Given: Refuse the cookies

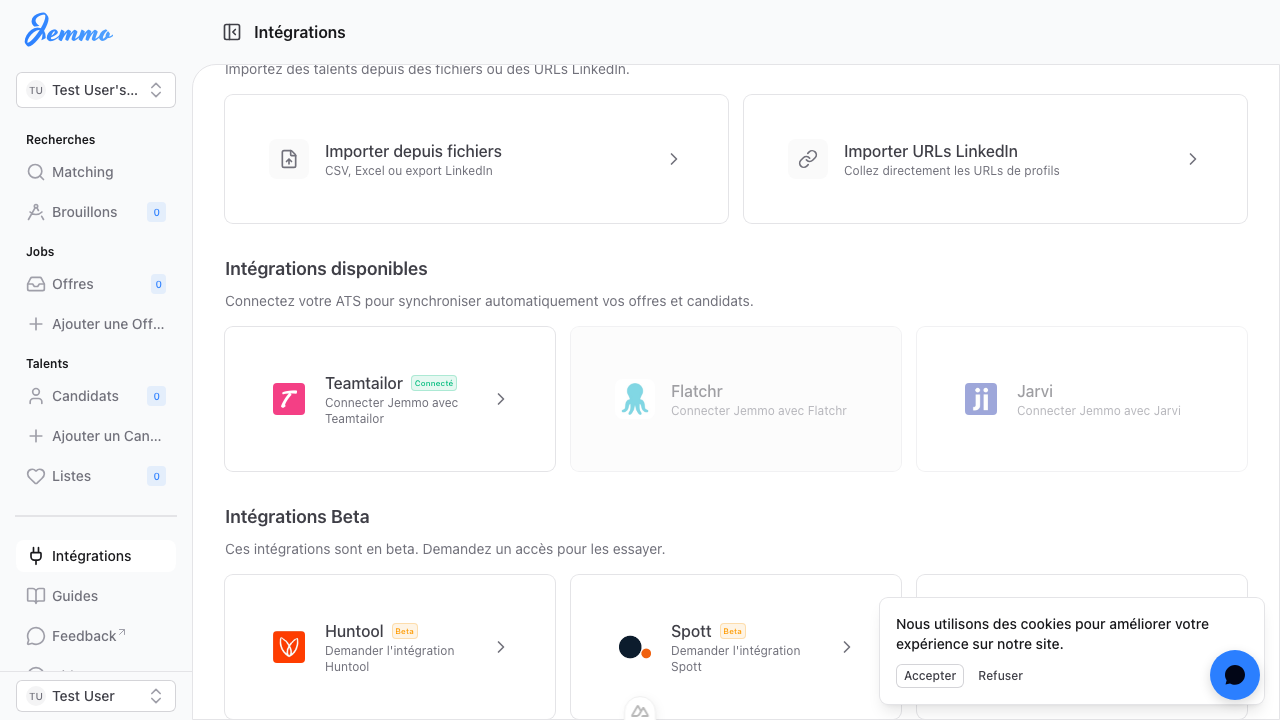Looking at the screenshot, I should (x=1000, y=675).
